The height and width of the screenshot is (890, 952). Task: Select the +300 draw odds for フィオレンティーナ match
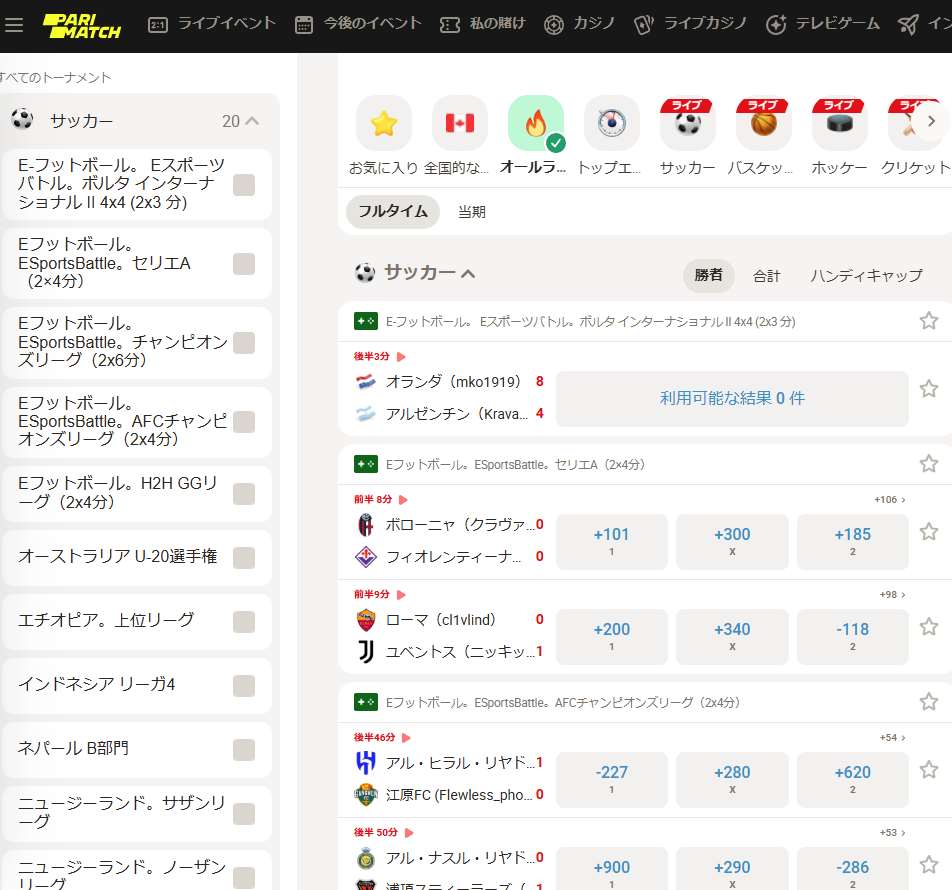tap(732, 541)
